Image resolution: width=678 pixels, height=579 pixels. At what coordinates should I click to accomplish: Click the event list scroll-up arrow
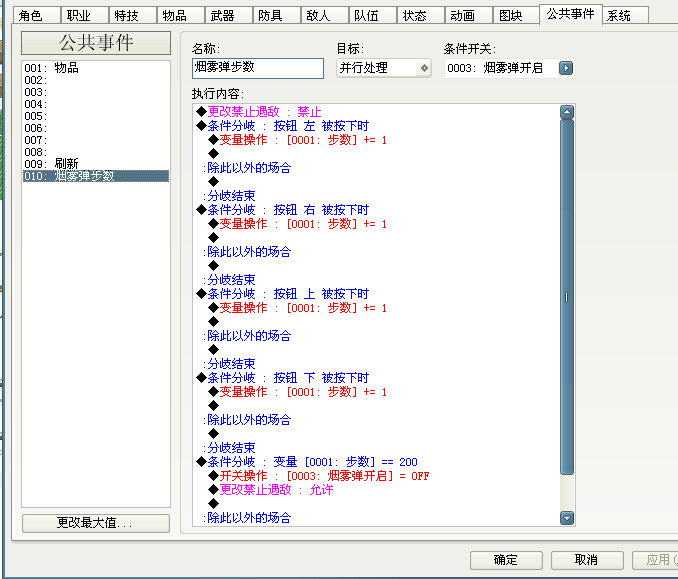pyautogui.click(x=567, y=112)
